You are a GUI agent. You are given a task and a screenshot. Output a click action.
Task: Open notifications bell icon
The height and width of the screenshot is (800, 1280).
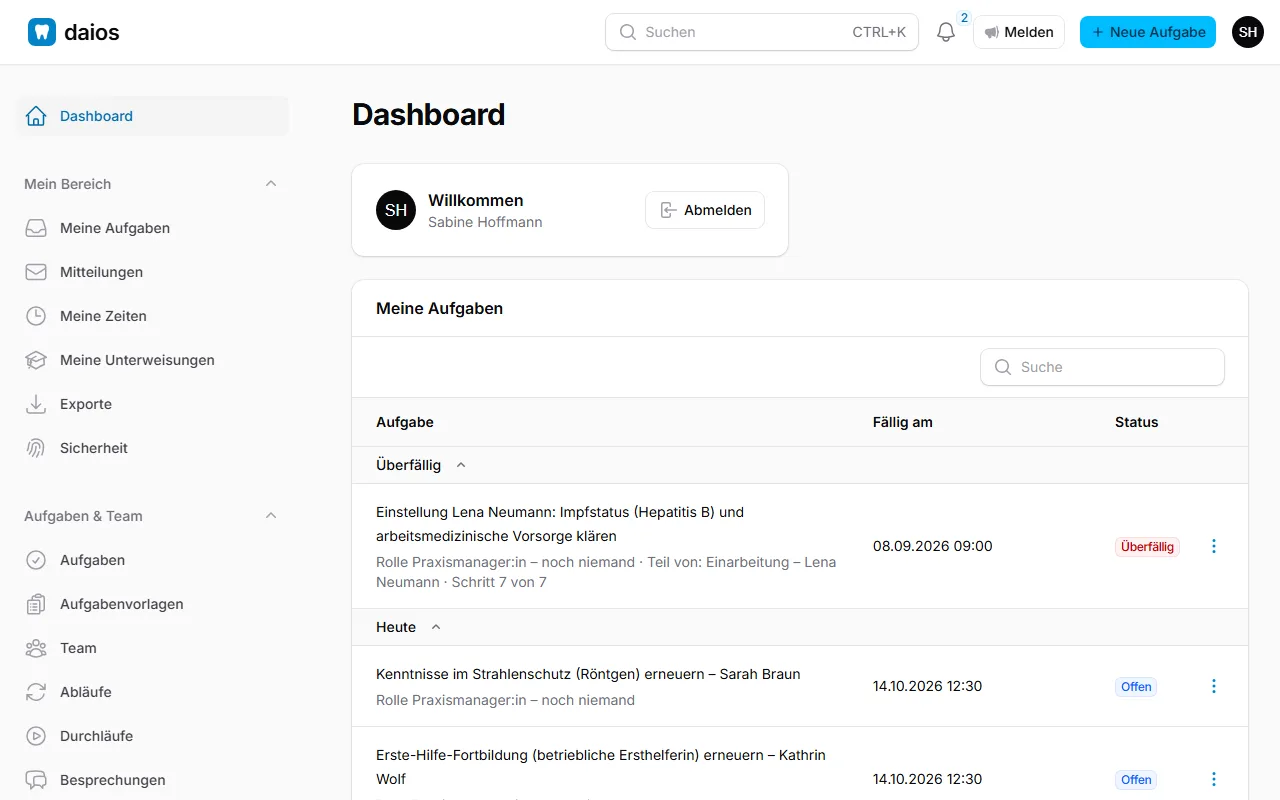pos(946,32)
